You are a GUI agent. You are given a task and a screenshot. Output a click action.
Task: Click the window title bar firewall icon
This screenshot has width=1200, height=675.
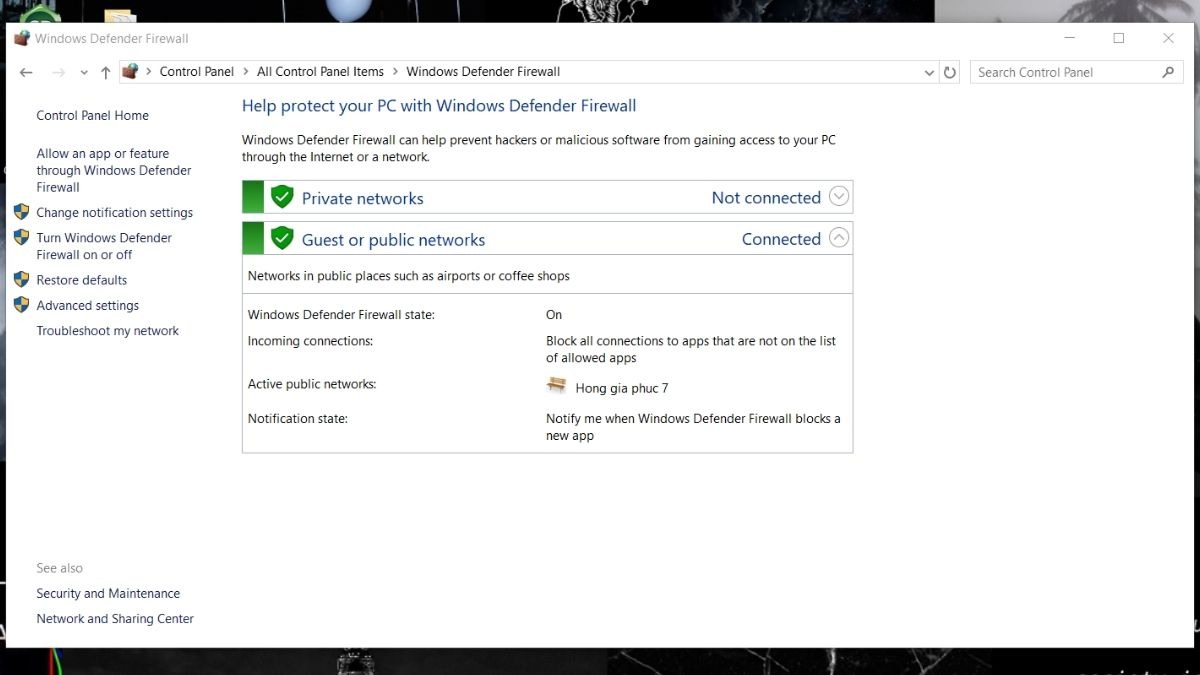pos(22,38)
